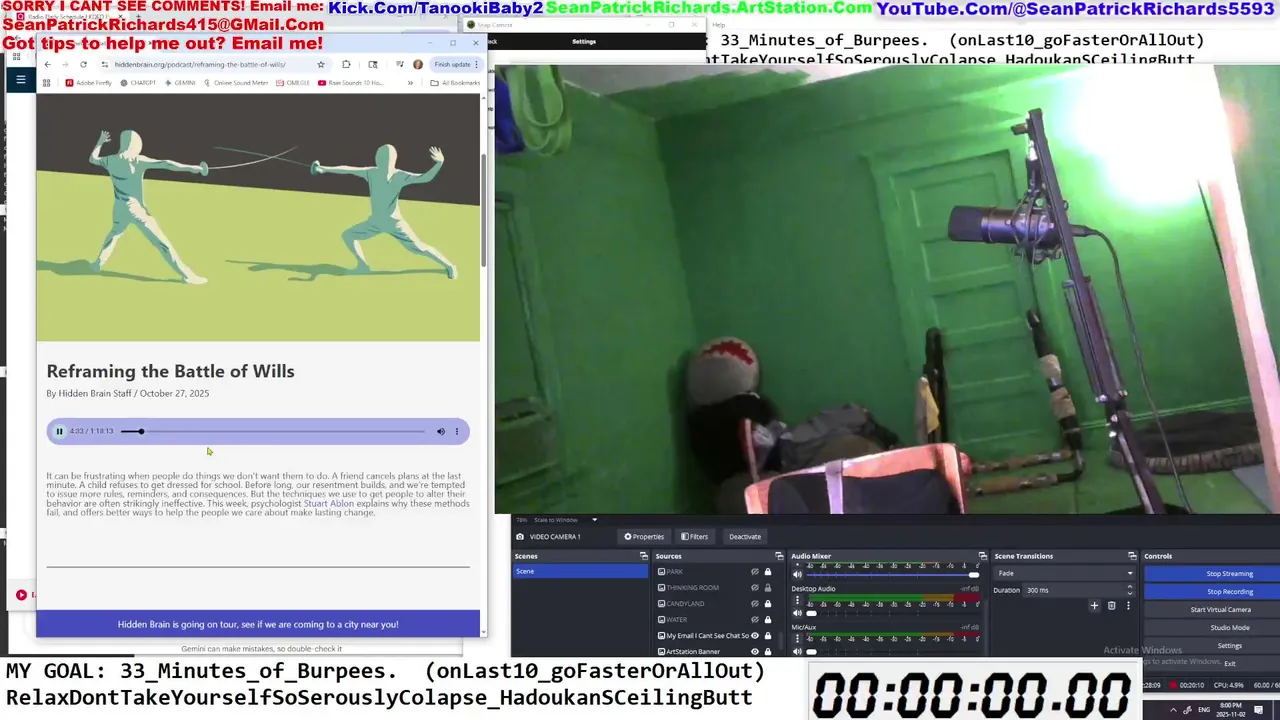This screenshot has width=1280, height=720.
Task: Remove transition with trash icon
Action: coord(1111,605)
